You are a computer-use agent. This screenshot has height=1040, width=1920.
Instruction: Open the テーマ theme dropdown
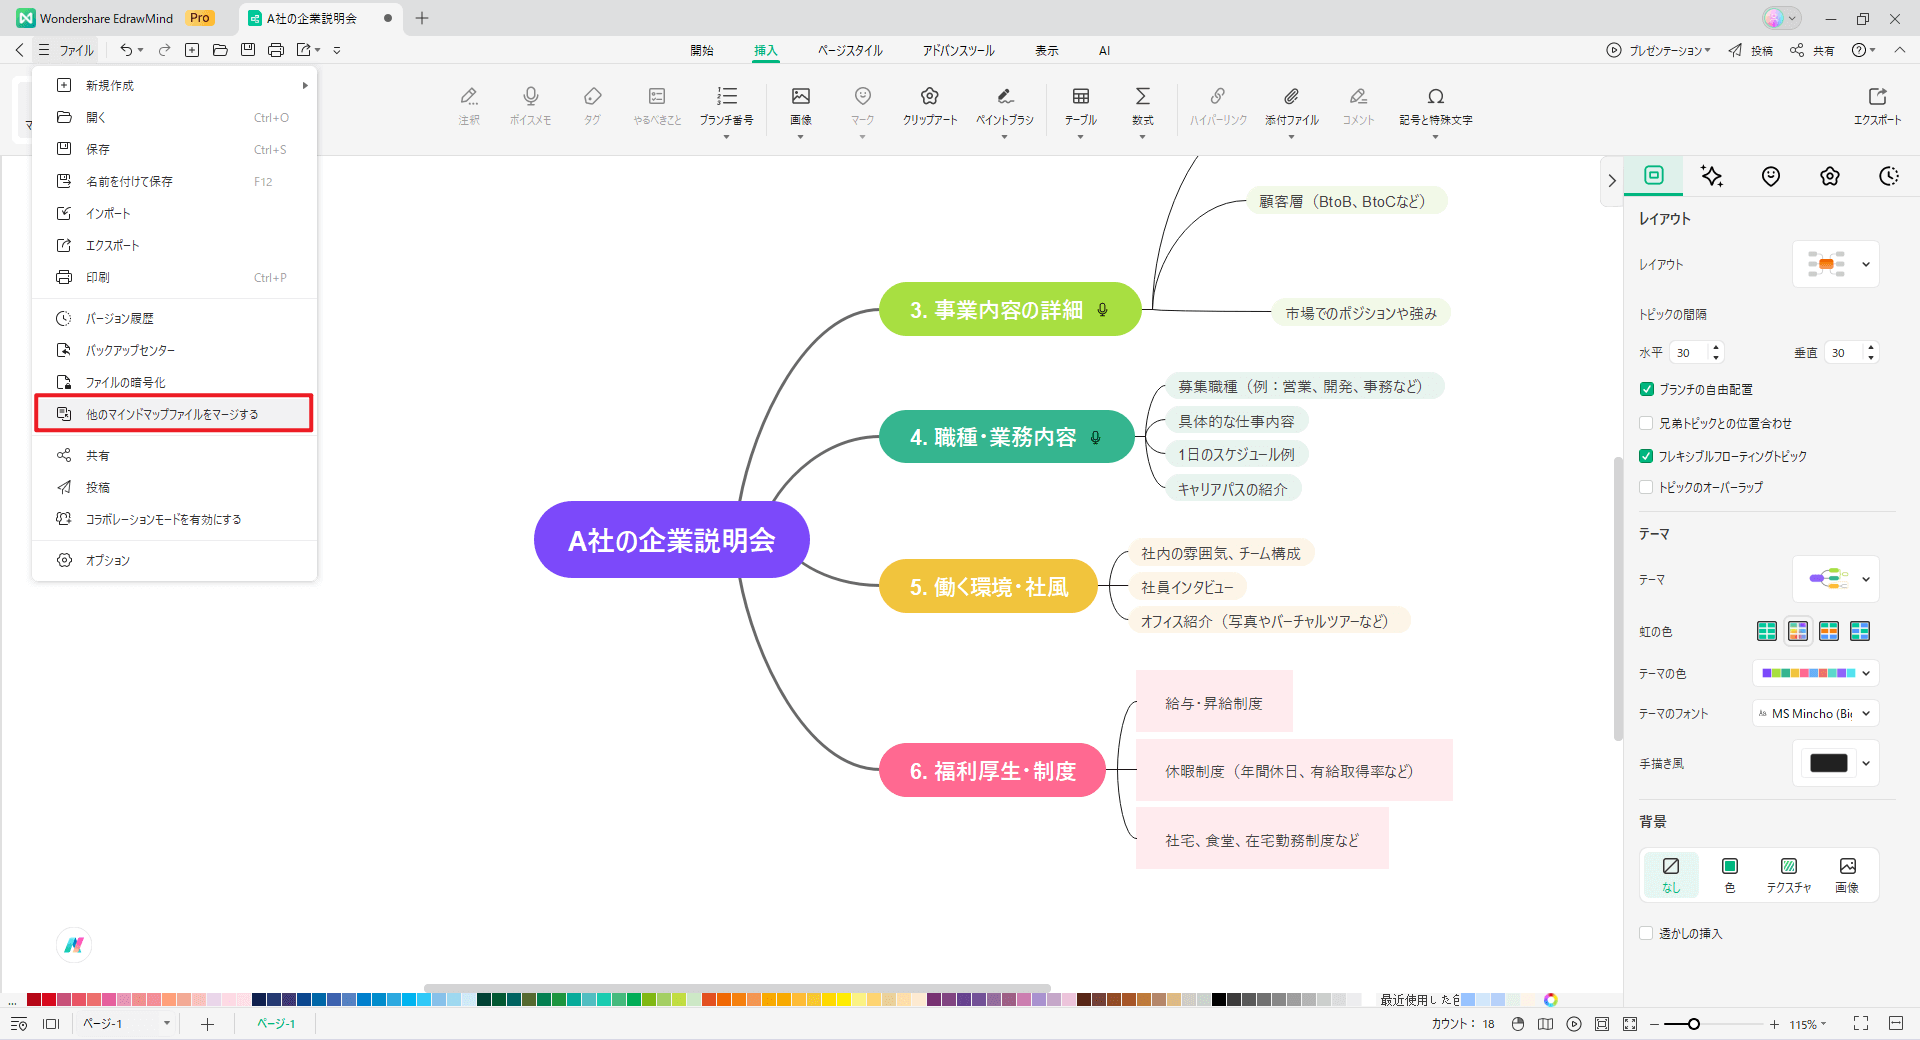click(1836, 579)
